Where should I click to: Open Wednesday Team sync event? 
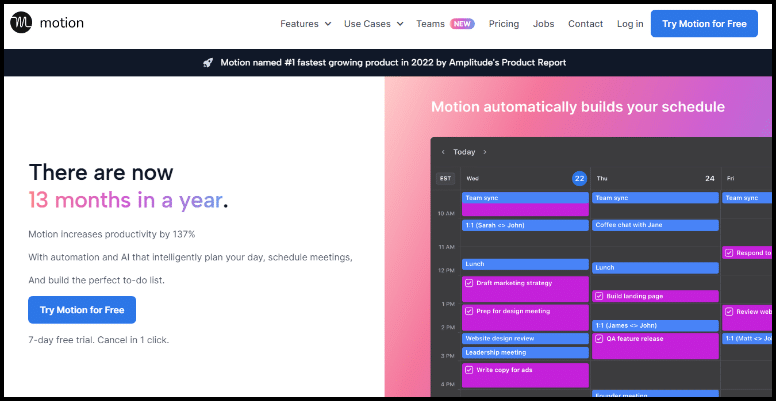pyautogui.click(x=526, y=198)
